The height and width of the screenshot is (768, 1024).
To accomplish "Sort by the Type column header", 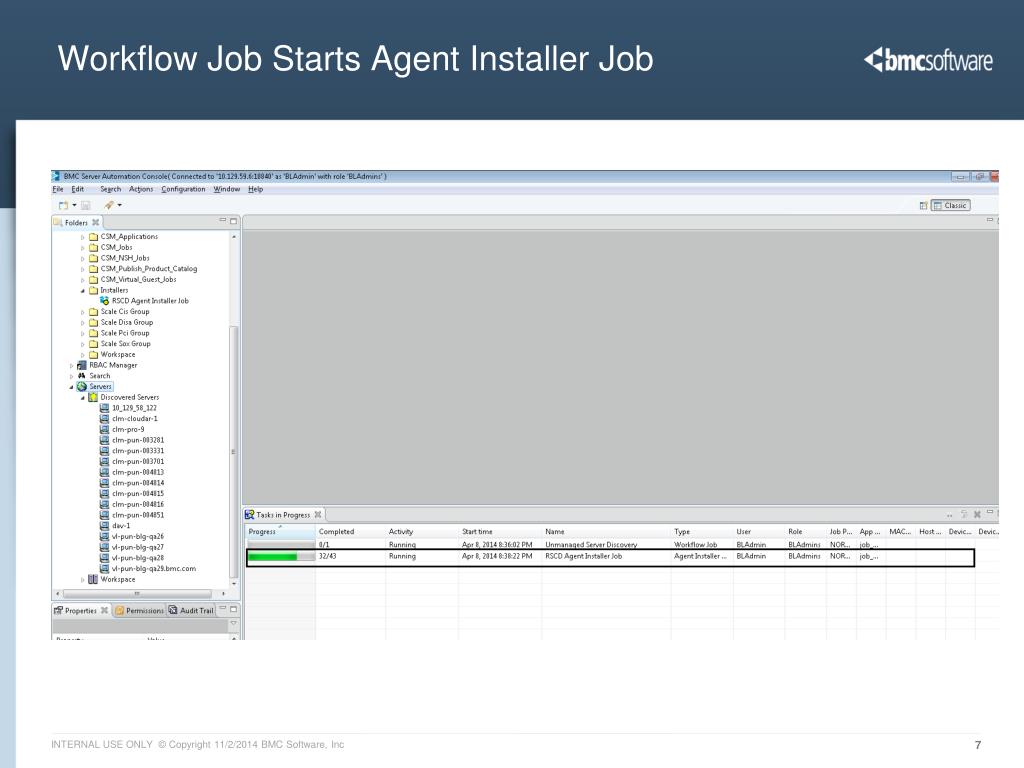I will point(702,532).
